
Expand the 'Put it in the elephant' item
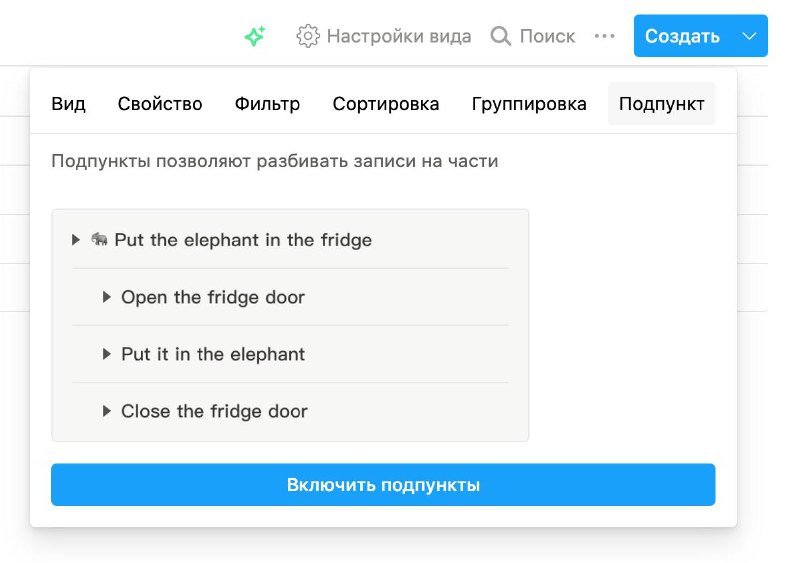coord(106,354)
